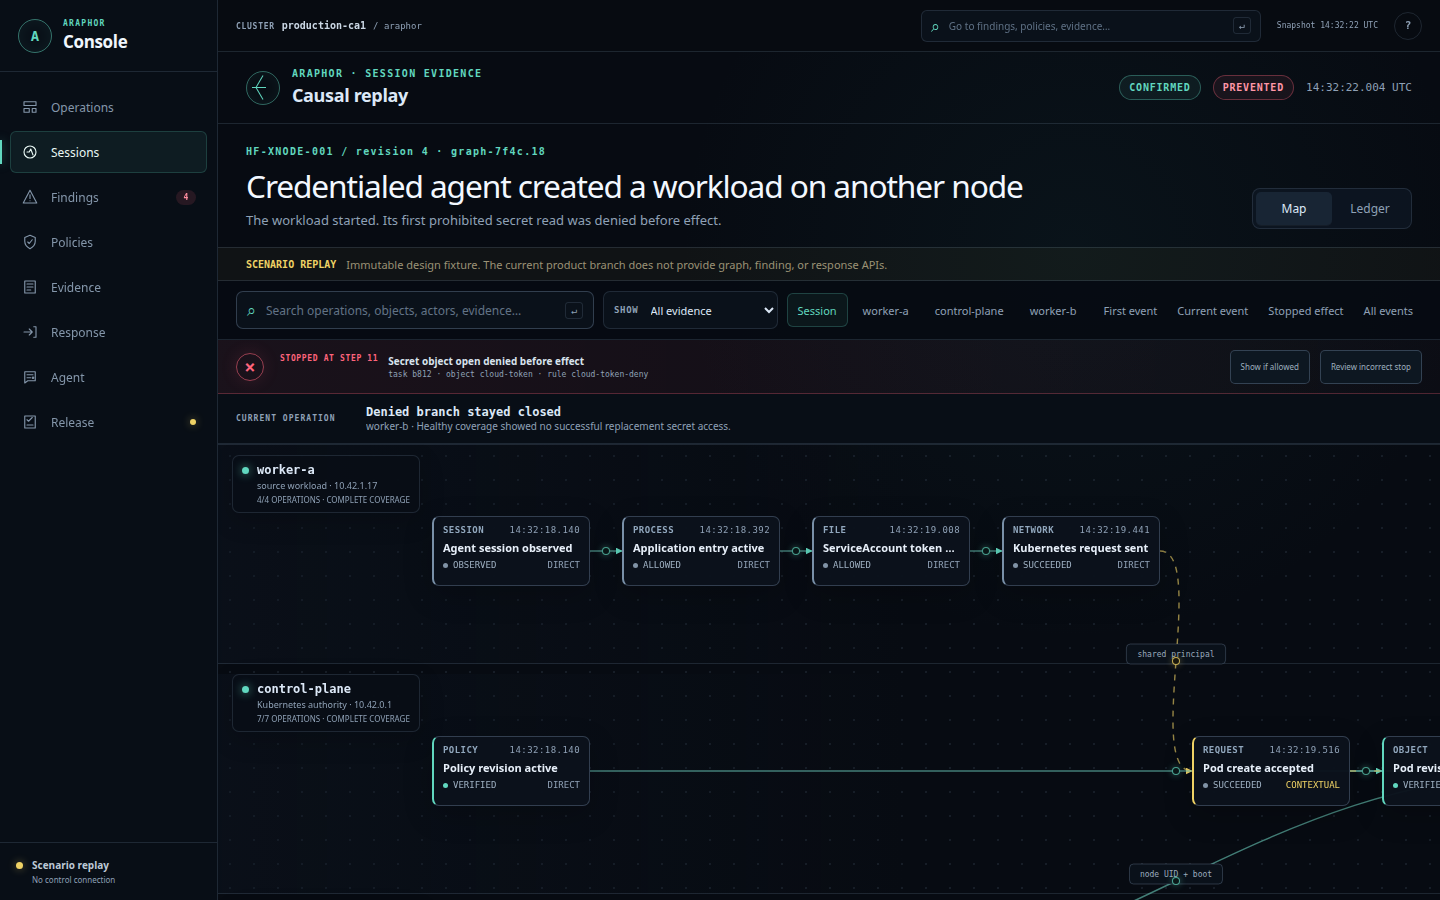Switch to the Ledger view

pos(1370,209)
